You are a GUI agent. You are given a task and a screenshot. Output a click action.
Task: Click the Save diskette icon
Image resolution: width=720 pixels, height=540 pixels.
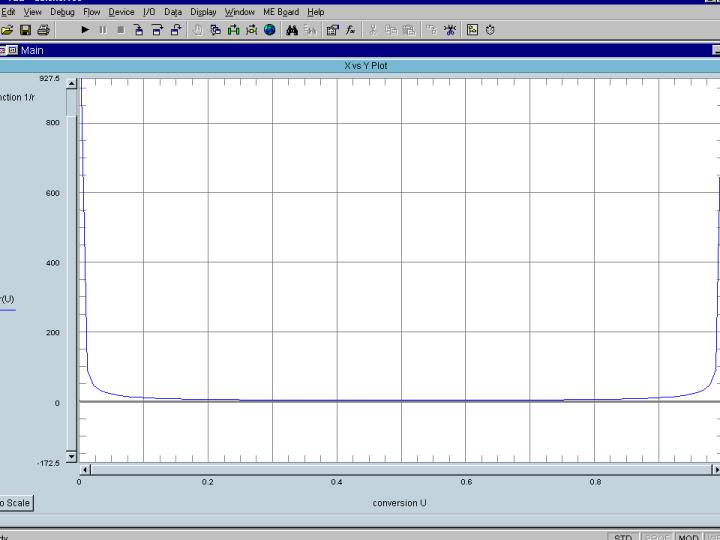pyautogui.click(x=26, y=30)
